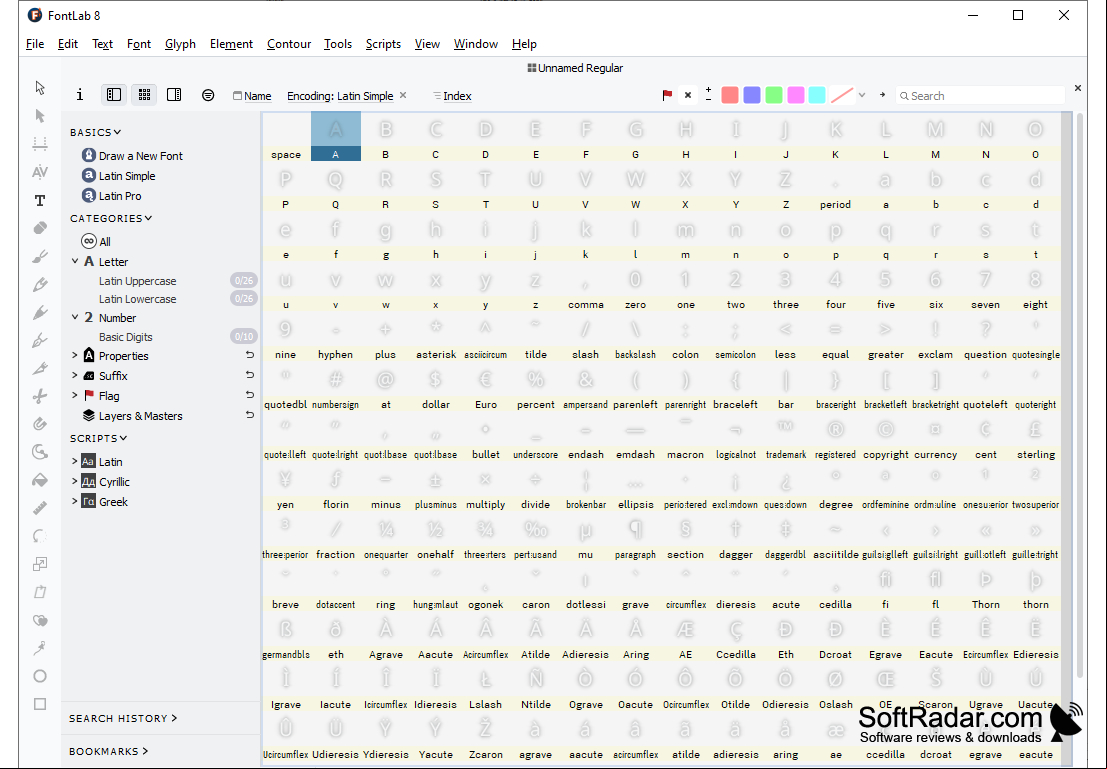The image size is (1107, 769).
Task: Collapse the SCRIPTS section
Action: tap(98, 438)
